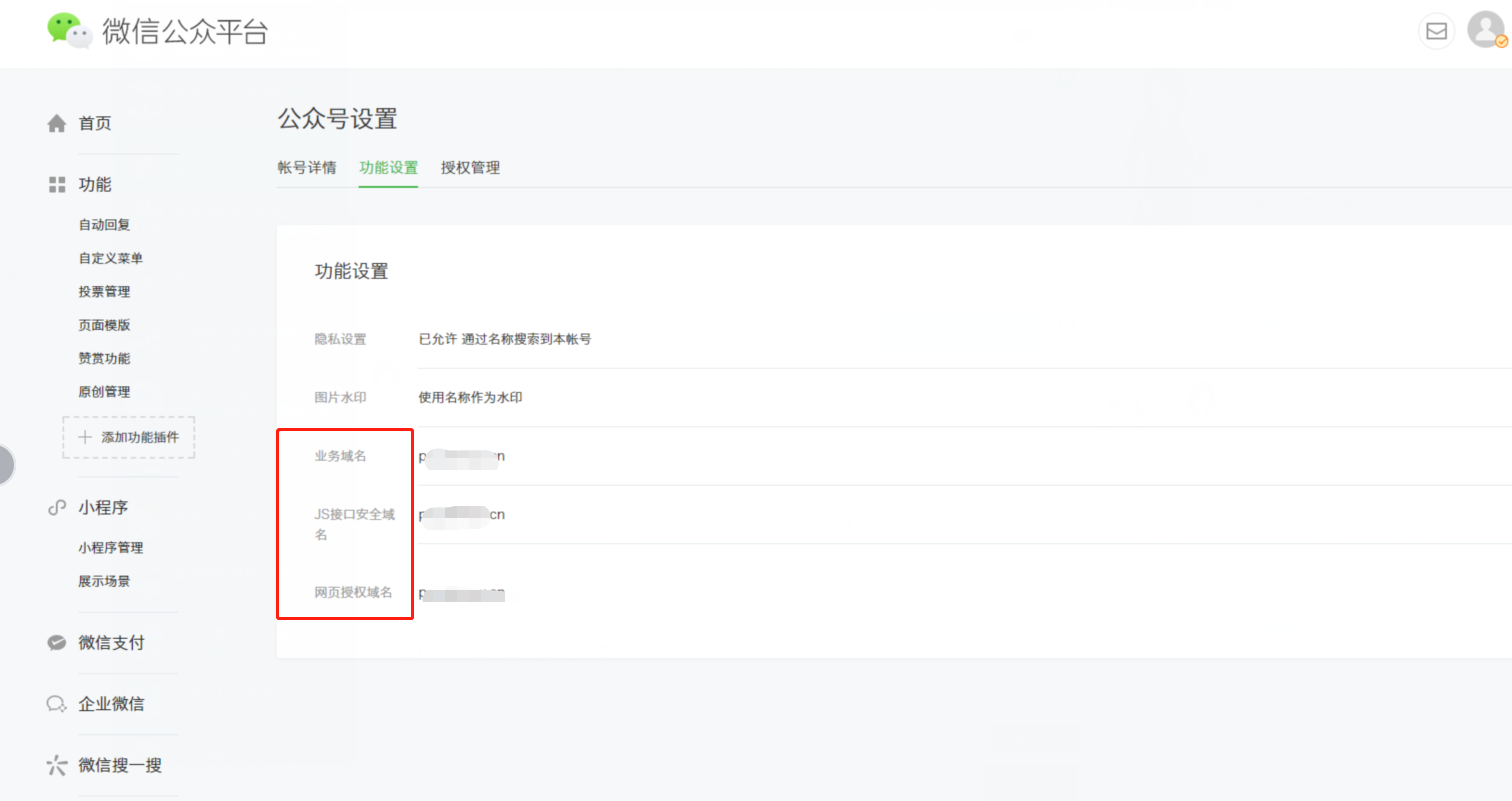Click the 网页授权域名 label
Image resolution: width=1512 pixels, height=801 pixels.
(x=353, y=593)
